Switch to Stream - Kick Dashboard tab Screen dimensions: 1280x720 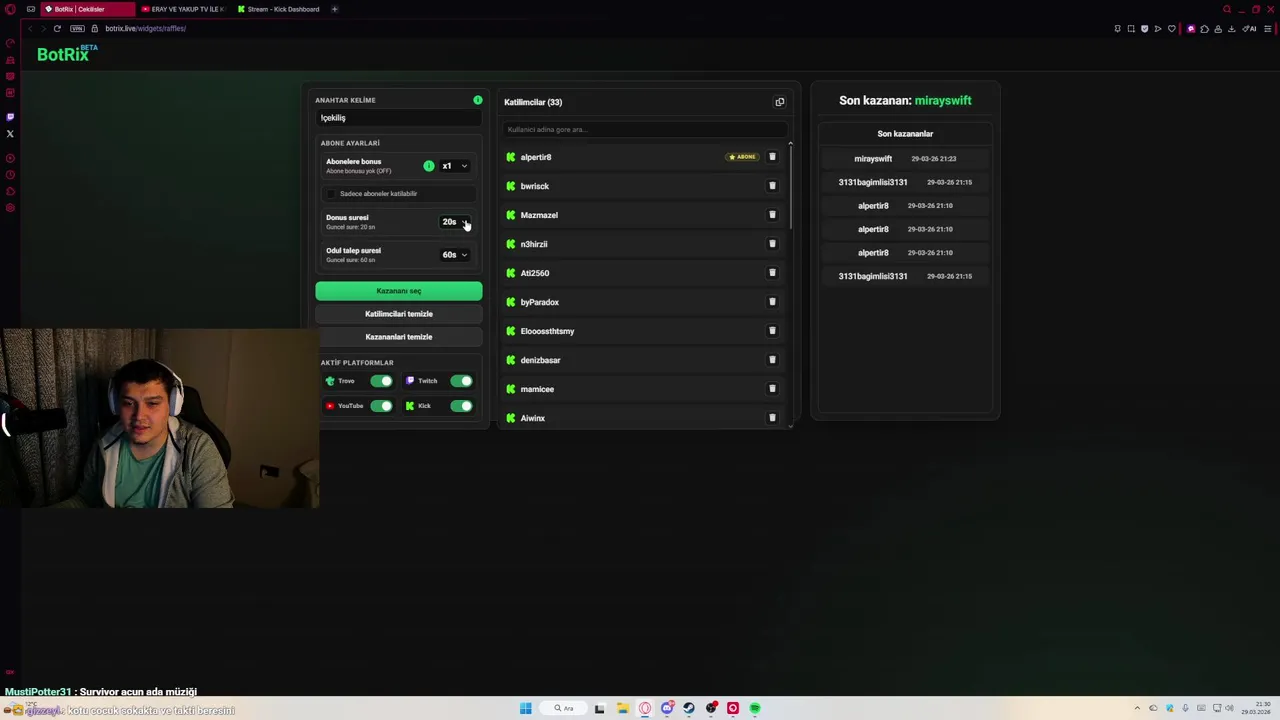[279, 9]
